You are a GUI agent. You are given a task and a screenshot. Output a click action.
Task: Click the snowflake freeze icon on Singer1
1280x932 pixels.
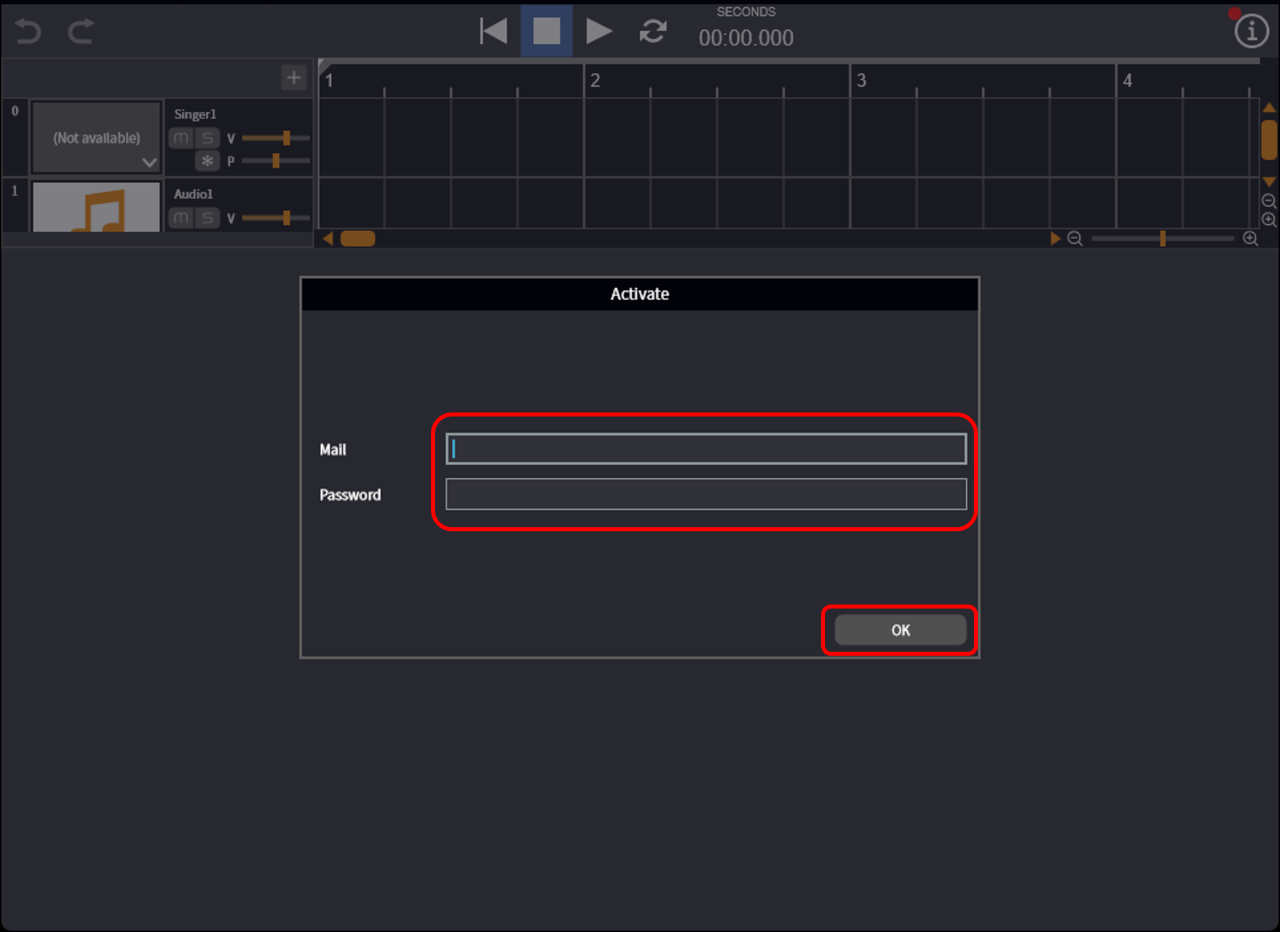click(x=207, y=161)
